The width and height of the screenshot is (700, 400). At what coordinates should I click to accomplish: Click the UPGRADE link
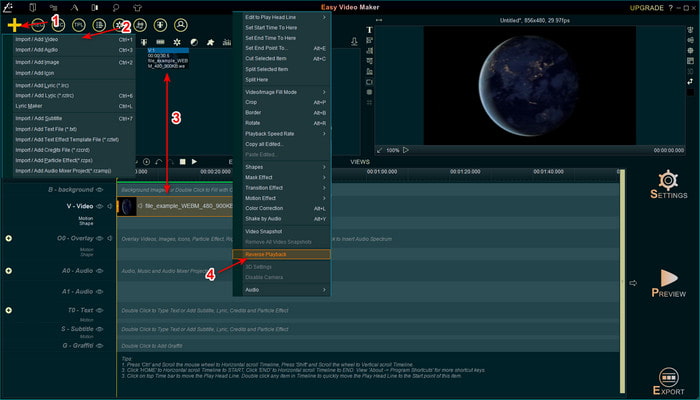(647, 8)
